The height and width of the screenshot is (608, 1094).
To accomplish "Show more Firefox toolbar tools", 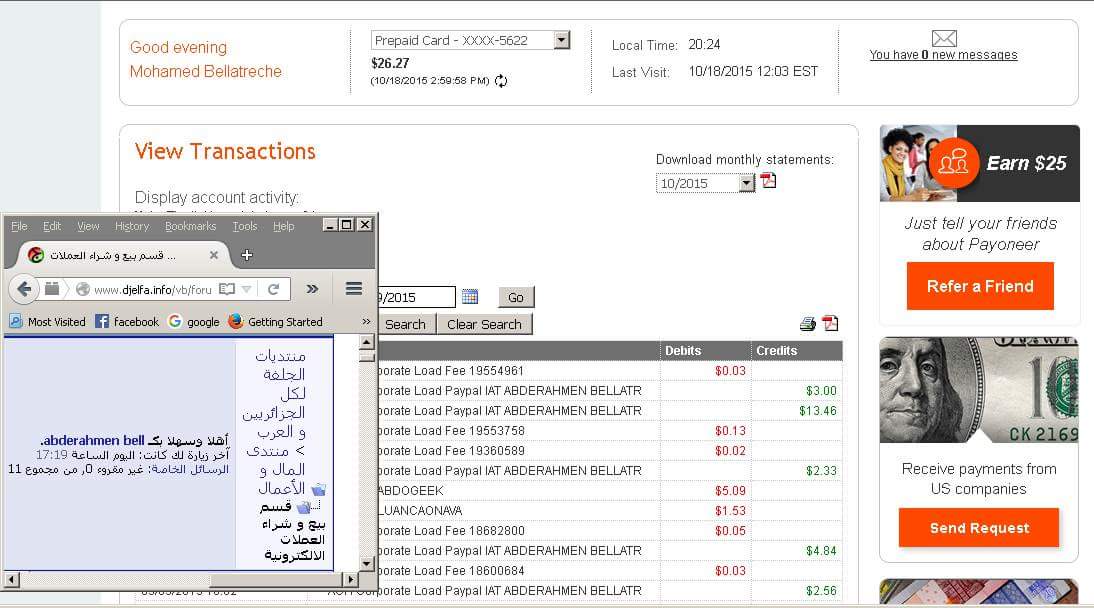I will click(313, 289).
